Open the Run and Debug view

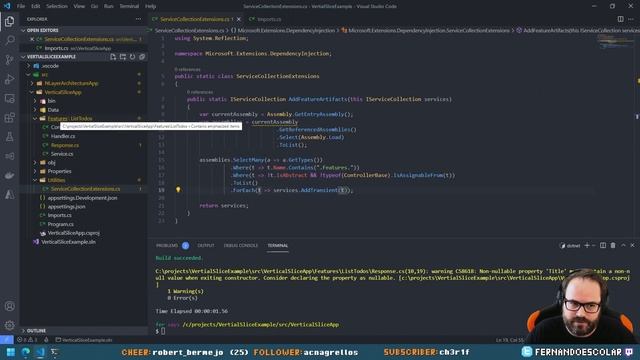(9, 79)
